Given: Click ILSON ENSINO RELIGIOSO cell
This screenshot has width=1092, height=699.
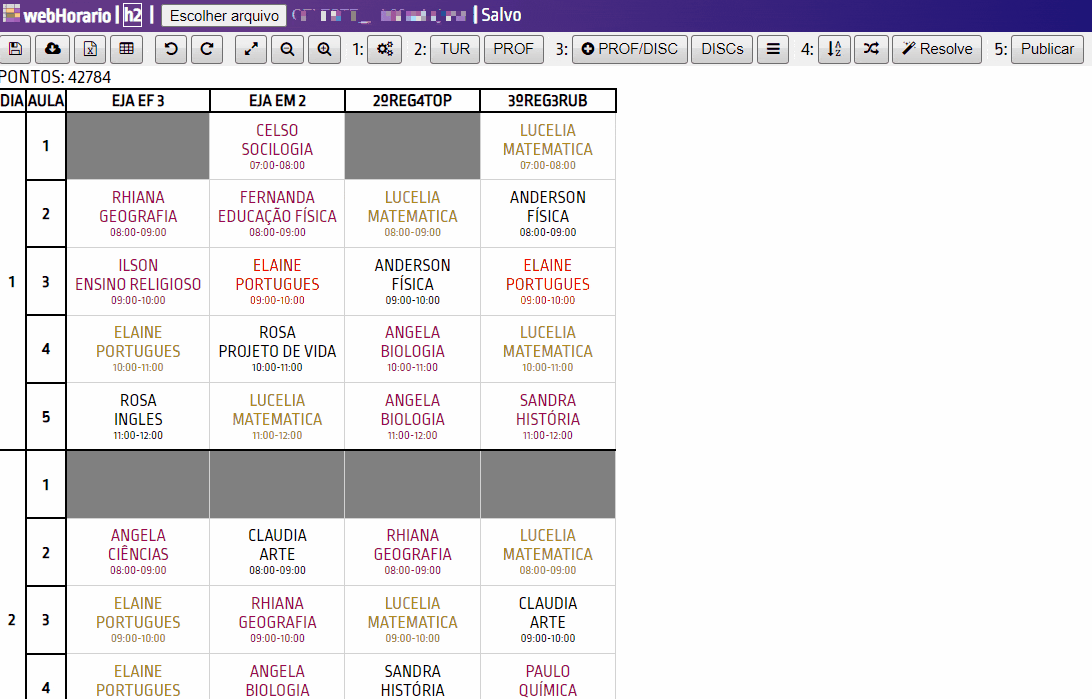Looking at the screenshot, I should tap(138, 281).
